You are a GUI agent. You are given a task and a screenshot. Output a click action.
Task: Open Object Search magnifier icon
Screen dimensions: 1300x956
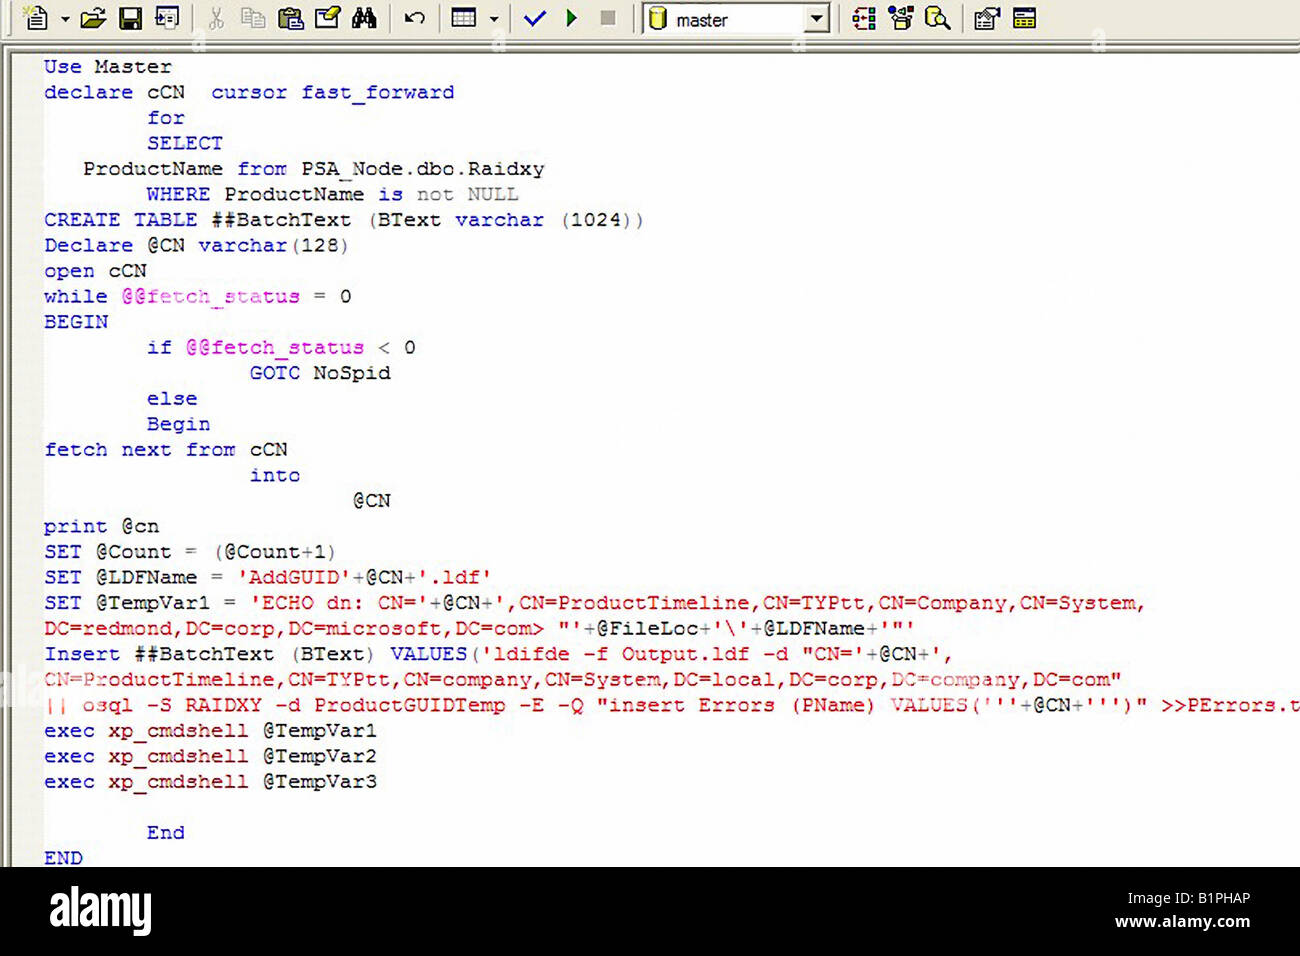tap(938, 18)
